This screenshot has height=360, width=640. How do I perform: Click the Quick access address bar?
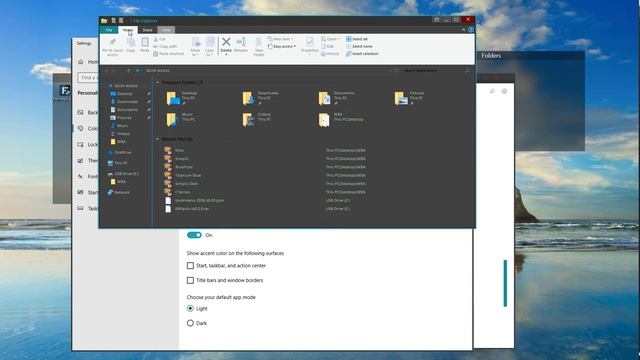tap(265, 71)
